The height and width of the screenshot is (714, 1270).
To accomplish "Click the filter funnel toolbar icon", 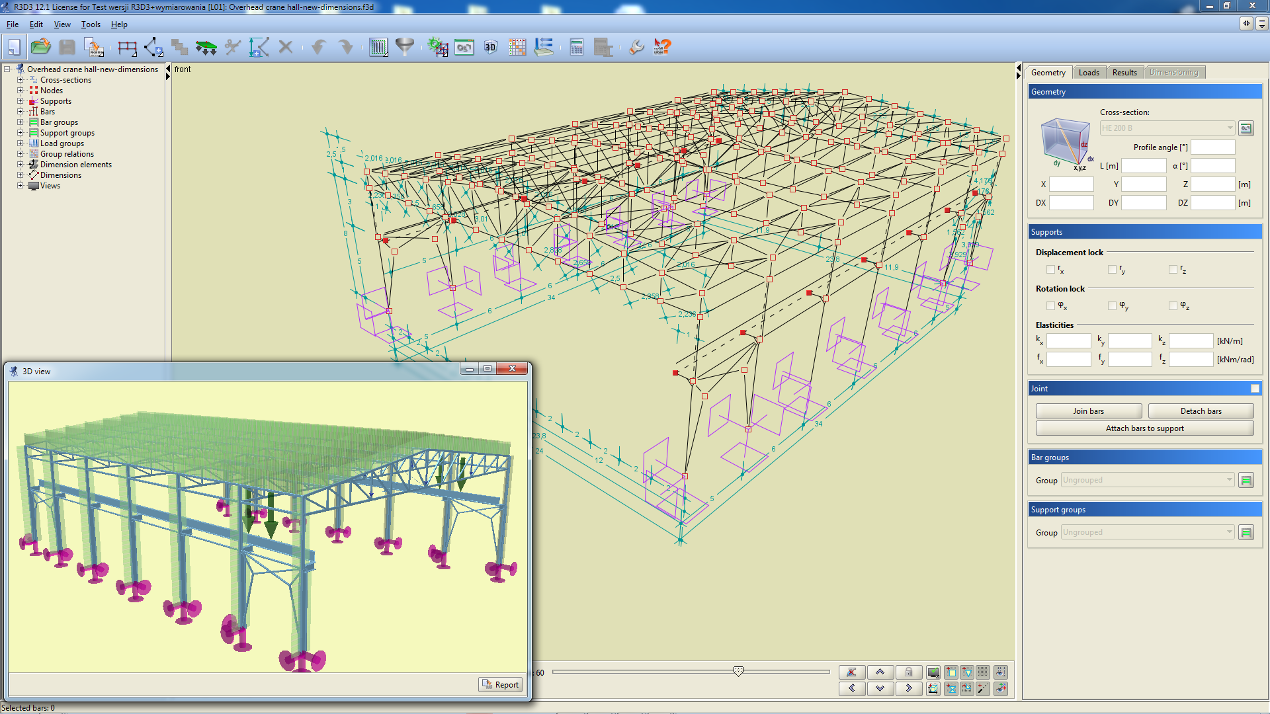I will 405,46.
